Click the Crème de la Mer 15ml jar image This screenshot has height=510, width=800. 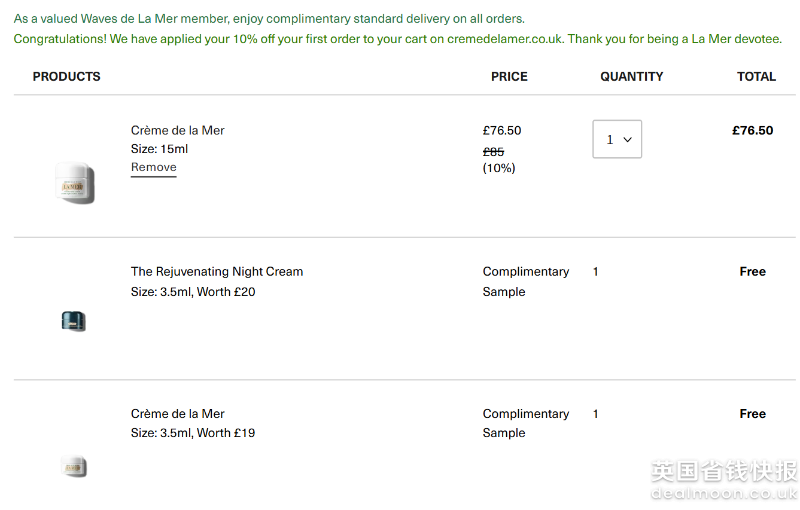tap(74, 183)
